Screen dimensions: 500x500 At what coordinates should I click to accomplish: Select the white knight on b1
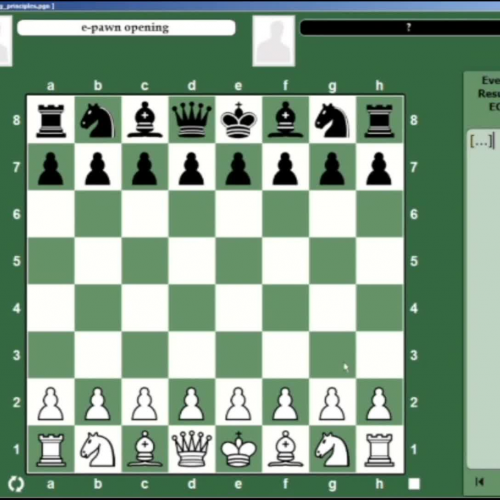[x=98, y=449]
